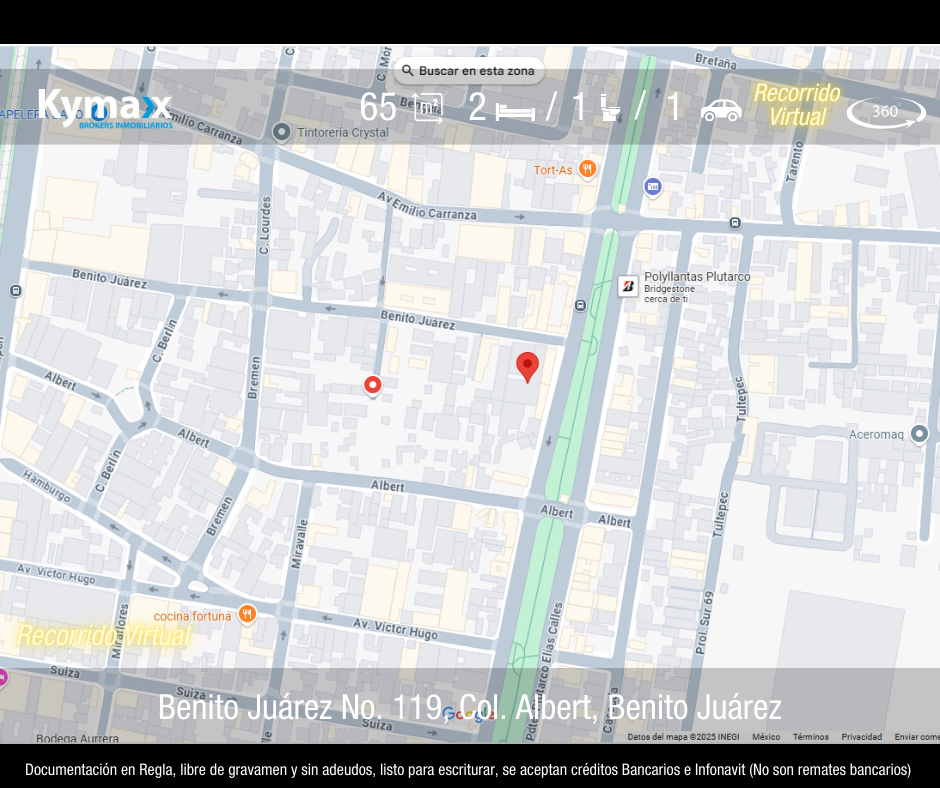
Task: Select the "Bretaña" street label
Action: pos(716,61)
